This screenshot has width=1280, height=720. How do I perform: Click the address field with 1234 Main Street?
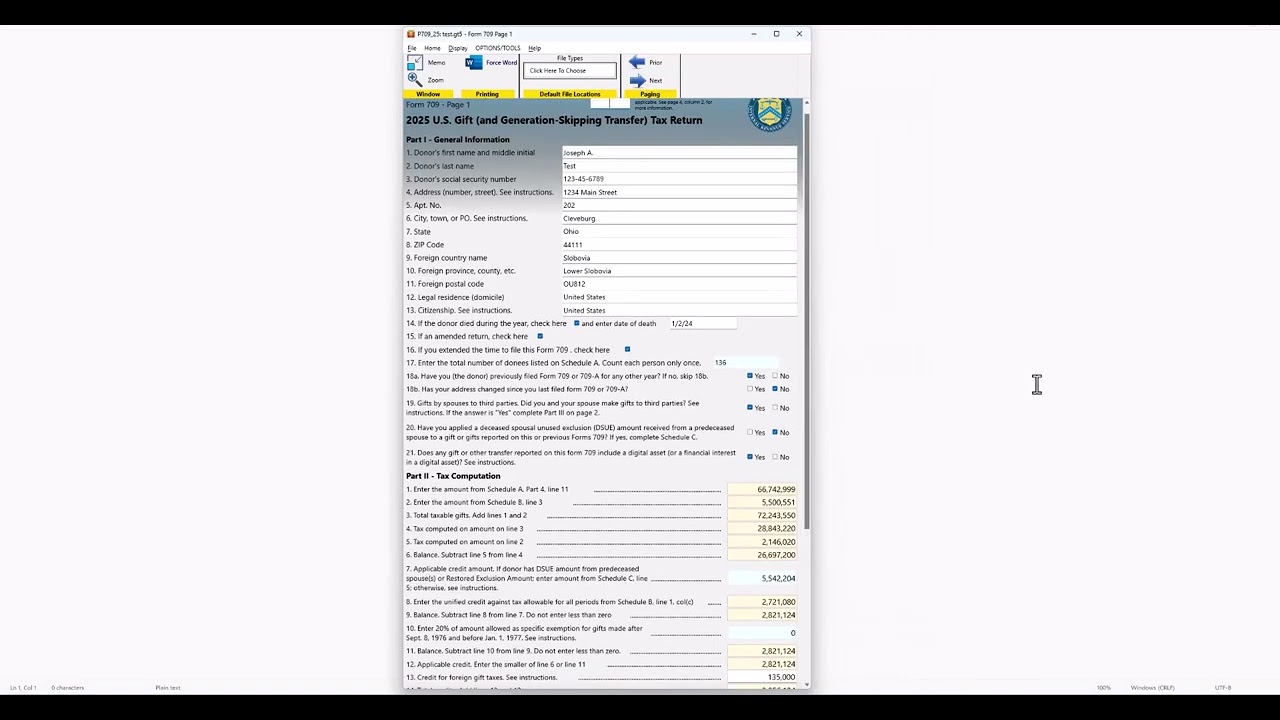coord(679,192)
